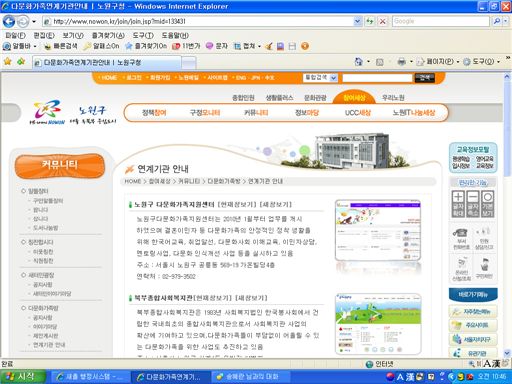Click the black search submit button
Image resolution: width=512 pixels, height=384 pixels.
(425, 78)
